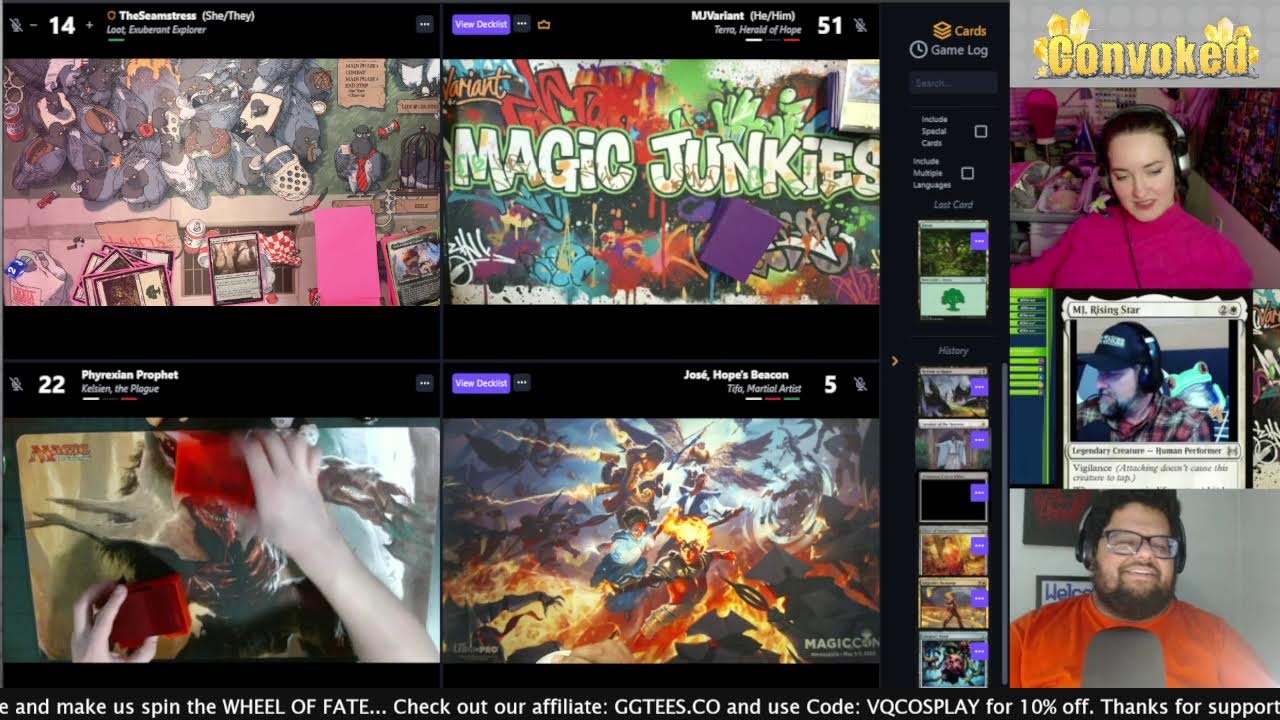1280x720 pixels.
Task: Decrease TheSeamstress life total with minus
Action: pyautogui.click(x=34, y=24)
